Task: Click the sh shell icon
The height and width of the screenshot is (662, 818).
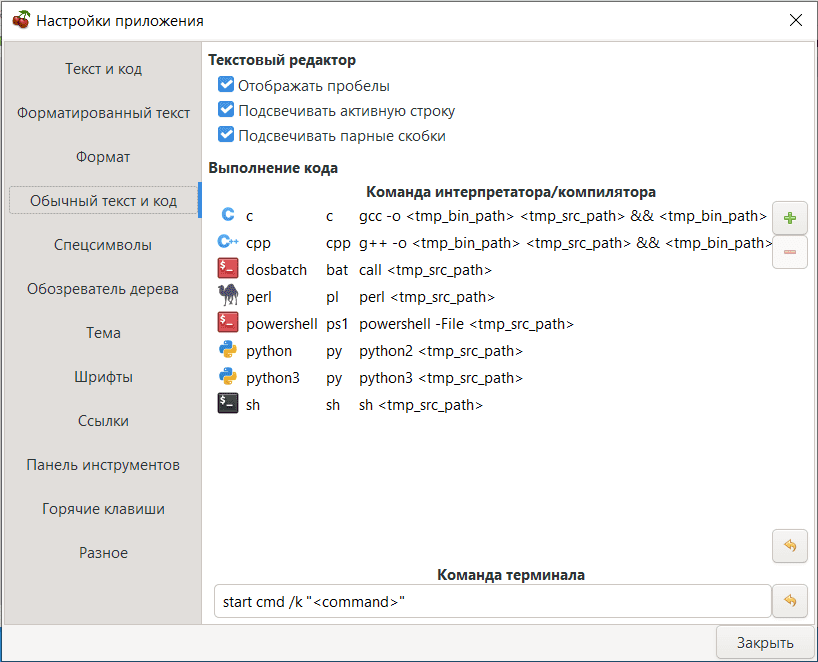Action: pyautogui.click(x=228, y=405)
